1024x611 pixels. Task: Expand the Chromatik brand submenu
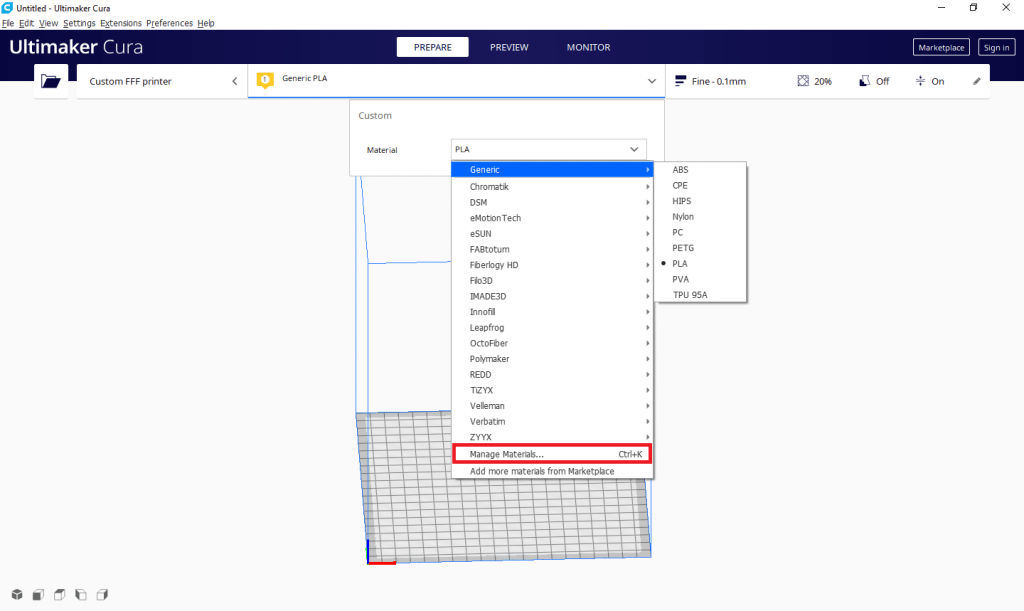click(552, 187)
